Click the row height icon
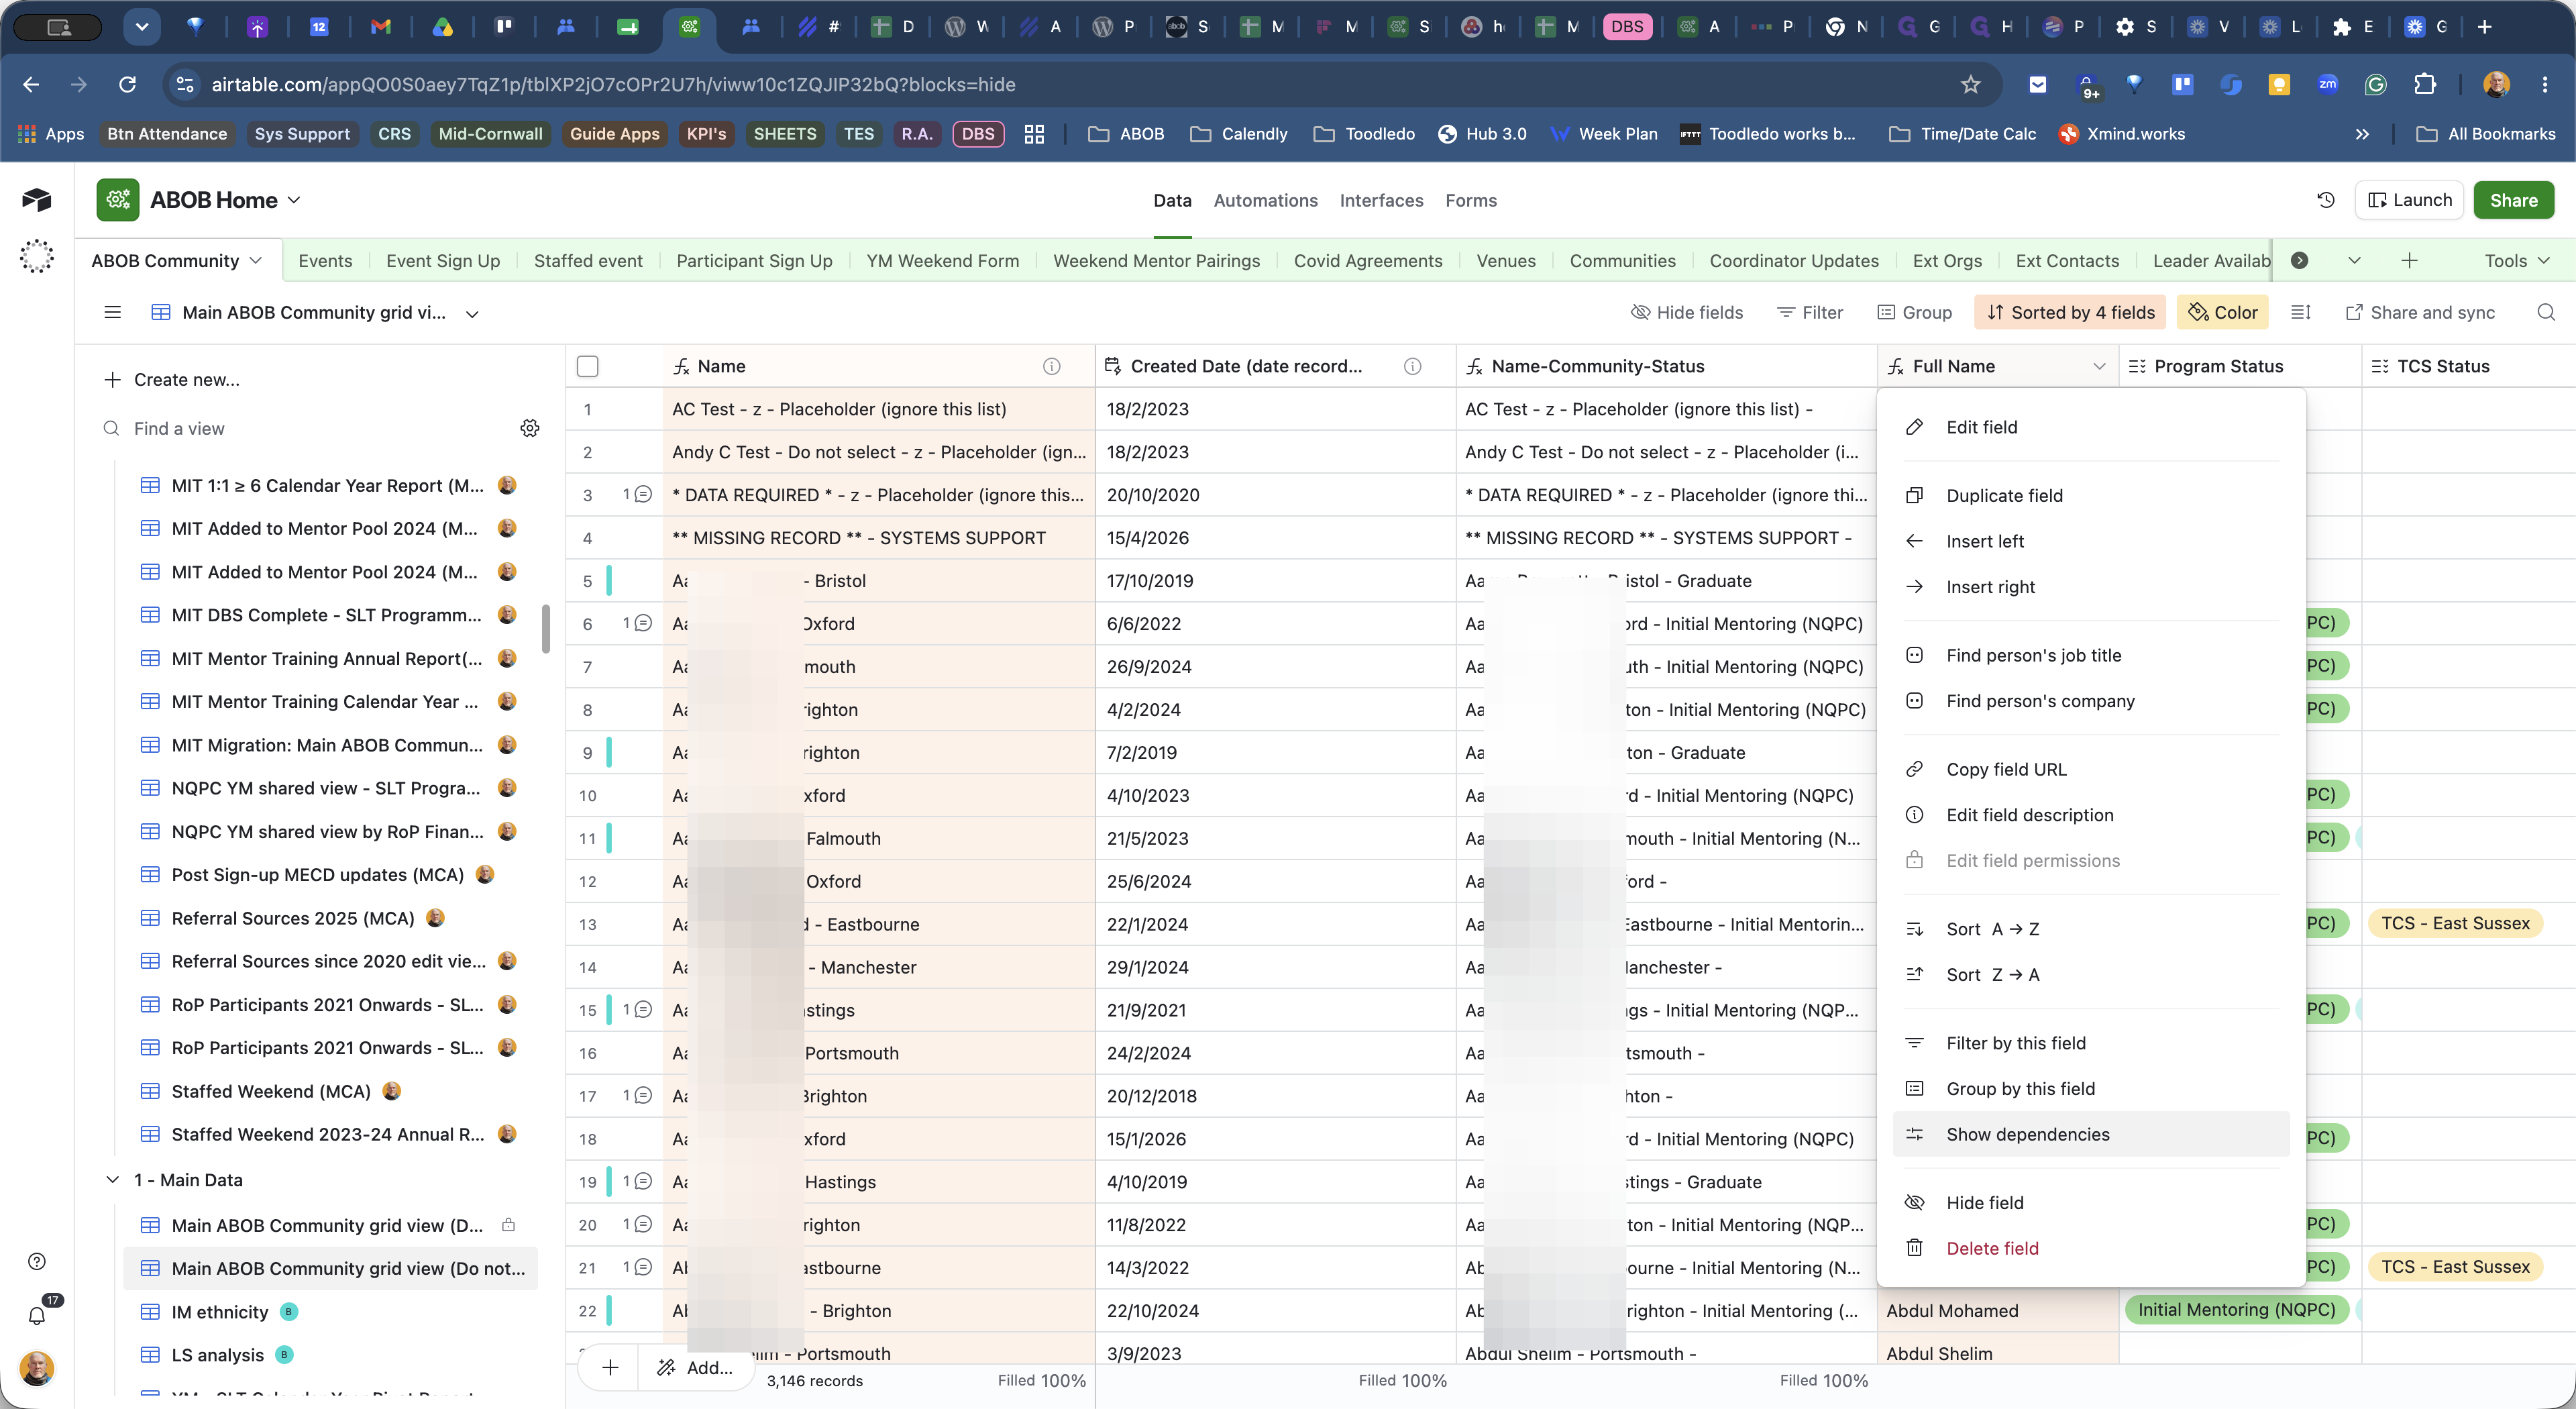Screen dimensions: 2576x1409 pyautogui.click(x=2301, y=313)
